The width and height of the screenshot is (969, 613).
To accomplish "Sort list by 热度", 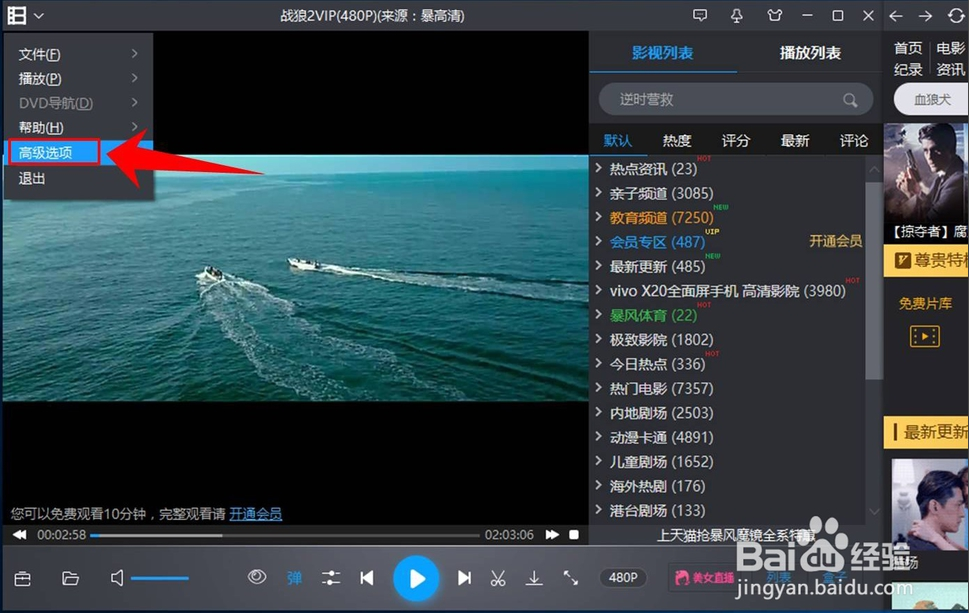I will coord(677,141).
